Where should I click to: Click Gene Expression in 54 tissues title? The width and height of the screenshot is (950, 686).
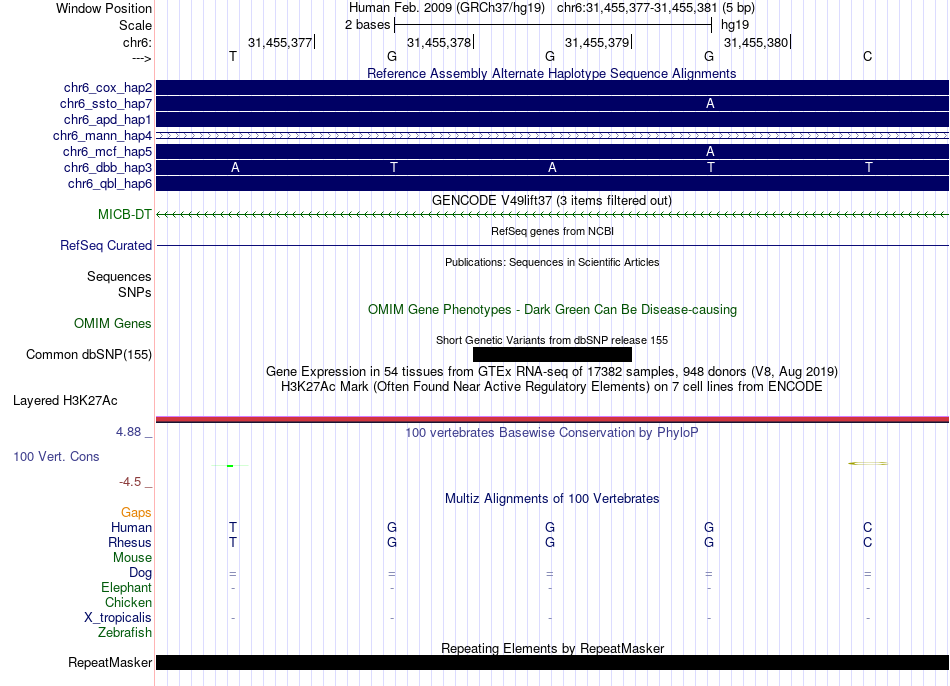pos(552,371)
